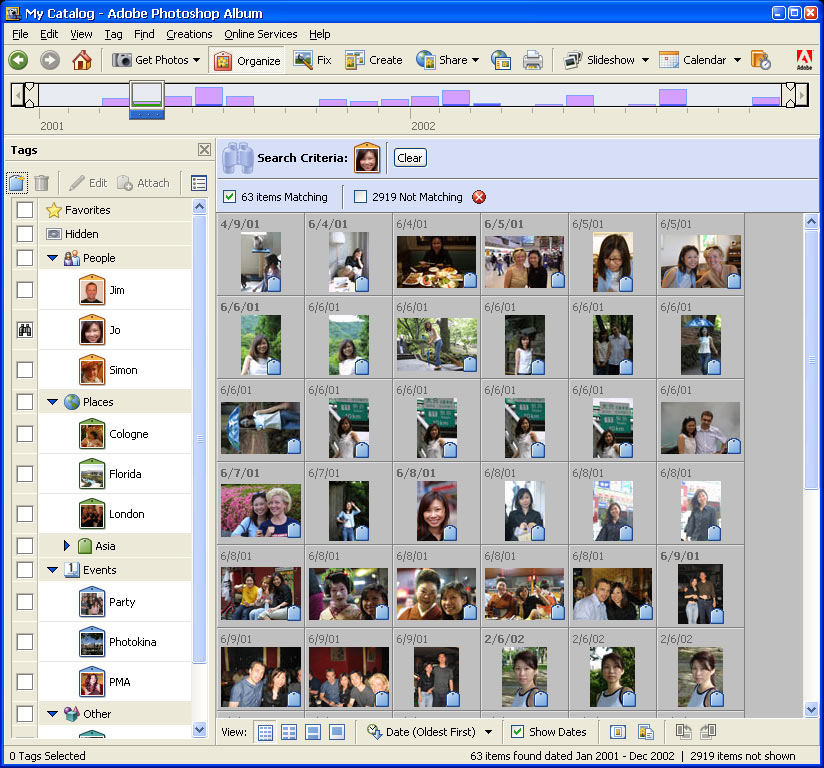
Task: Click the left timeline range slider handle
Action: tap(29, 95)
